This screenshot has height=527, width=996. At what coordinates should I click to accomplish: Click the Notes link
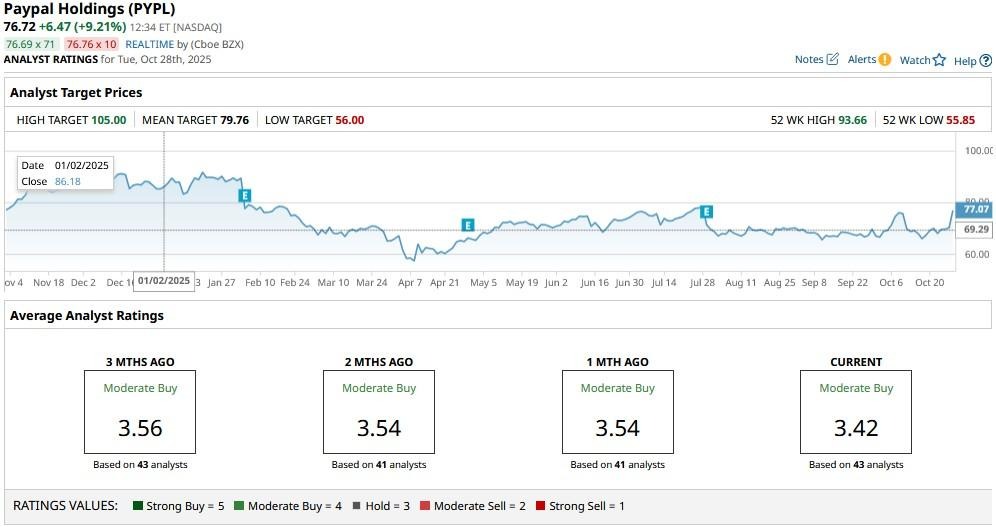(809, 59)
